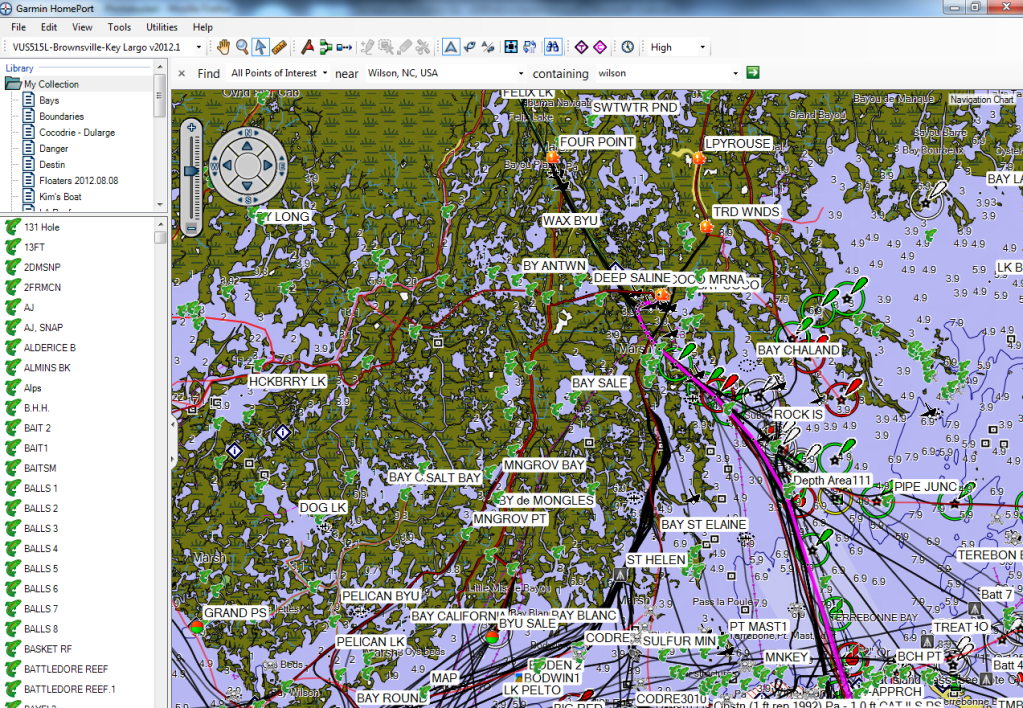Select the 13FT waypoint

tap(35, 247)
